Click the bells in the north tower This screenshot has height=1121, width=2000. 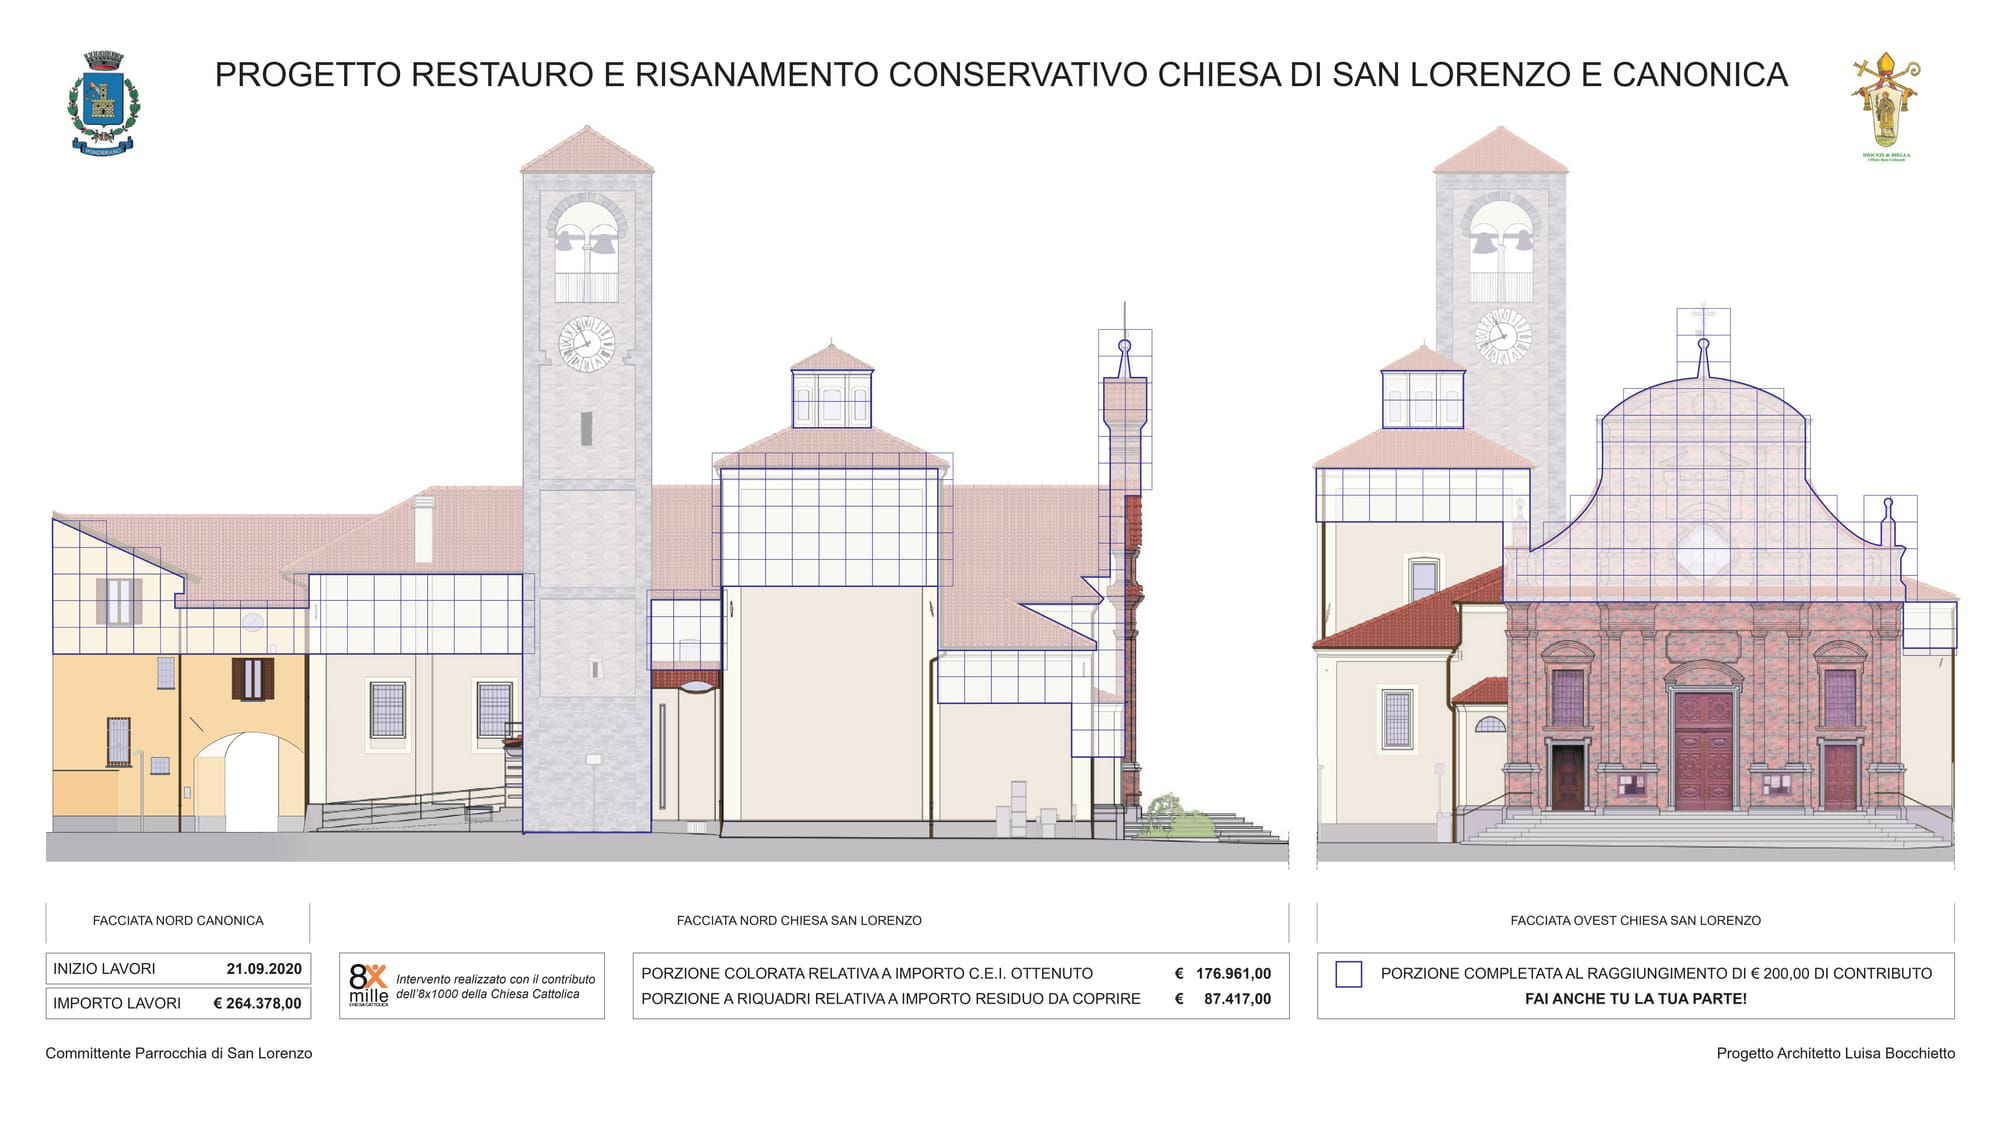click(x=586, y=241)
